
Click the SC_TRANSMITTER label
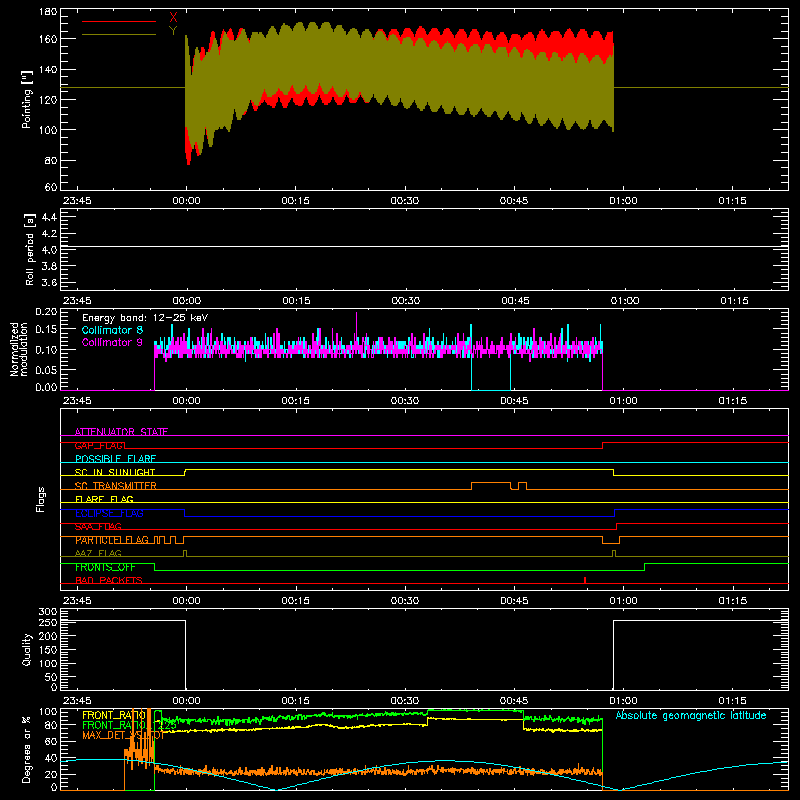116,486
